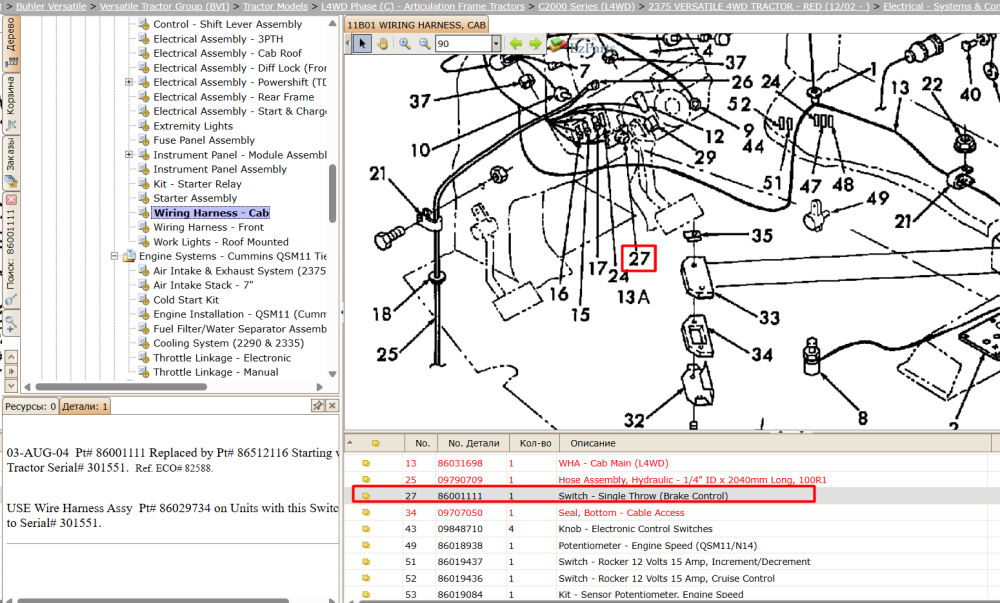Click the basket icon for part 86019436
Image resolution: width=1000 pixels, height=603 pixels.
point(366,578)
